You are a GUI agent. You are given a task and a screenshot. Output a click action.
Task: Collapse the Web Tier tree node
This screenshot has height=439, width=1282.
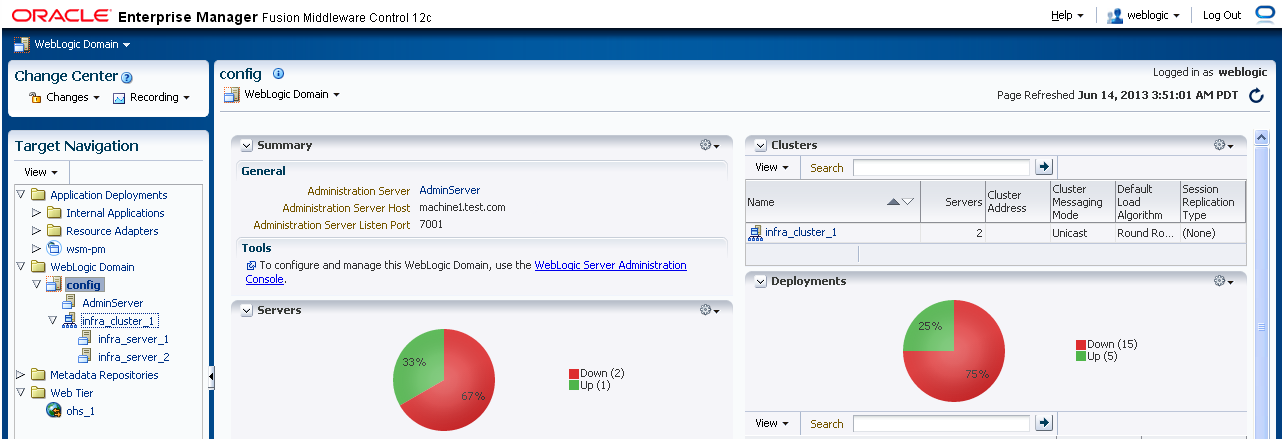click(21, 393)
